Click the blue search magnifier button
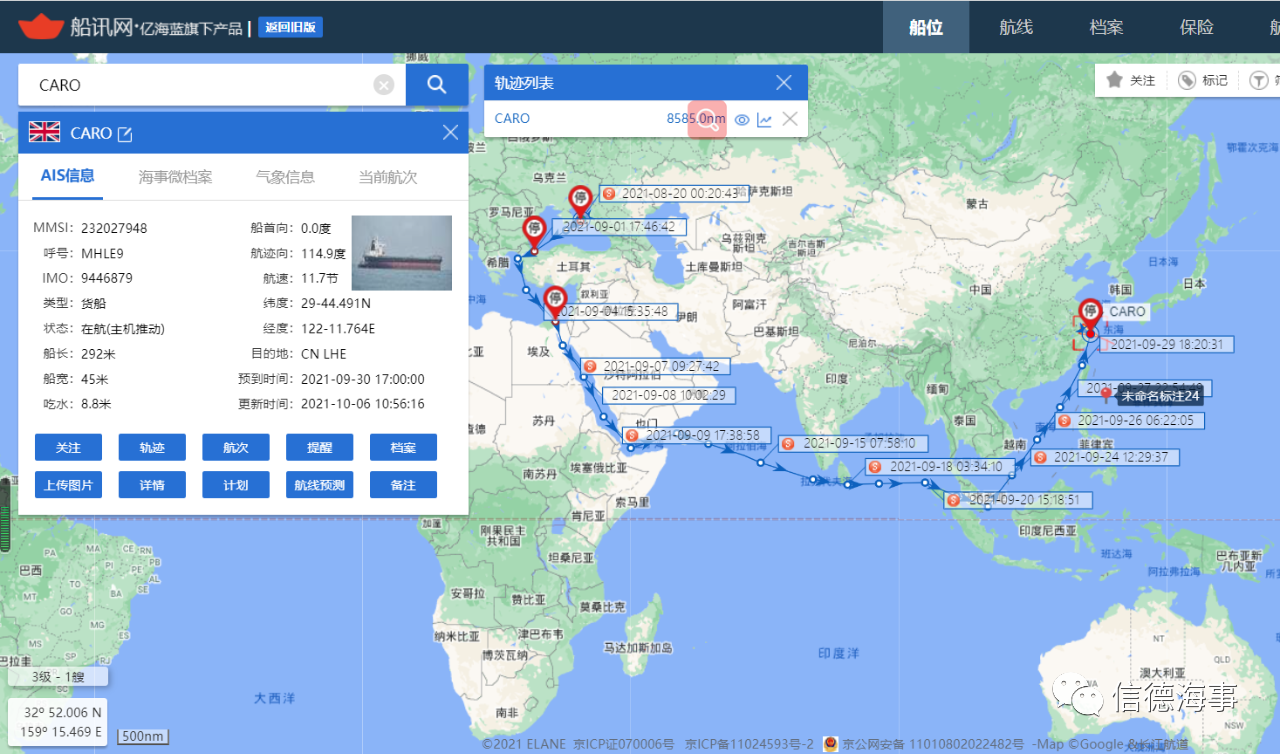 (x=437, y=85)
